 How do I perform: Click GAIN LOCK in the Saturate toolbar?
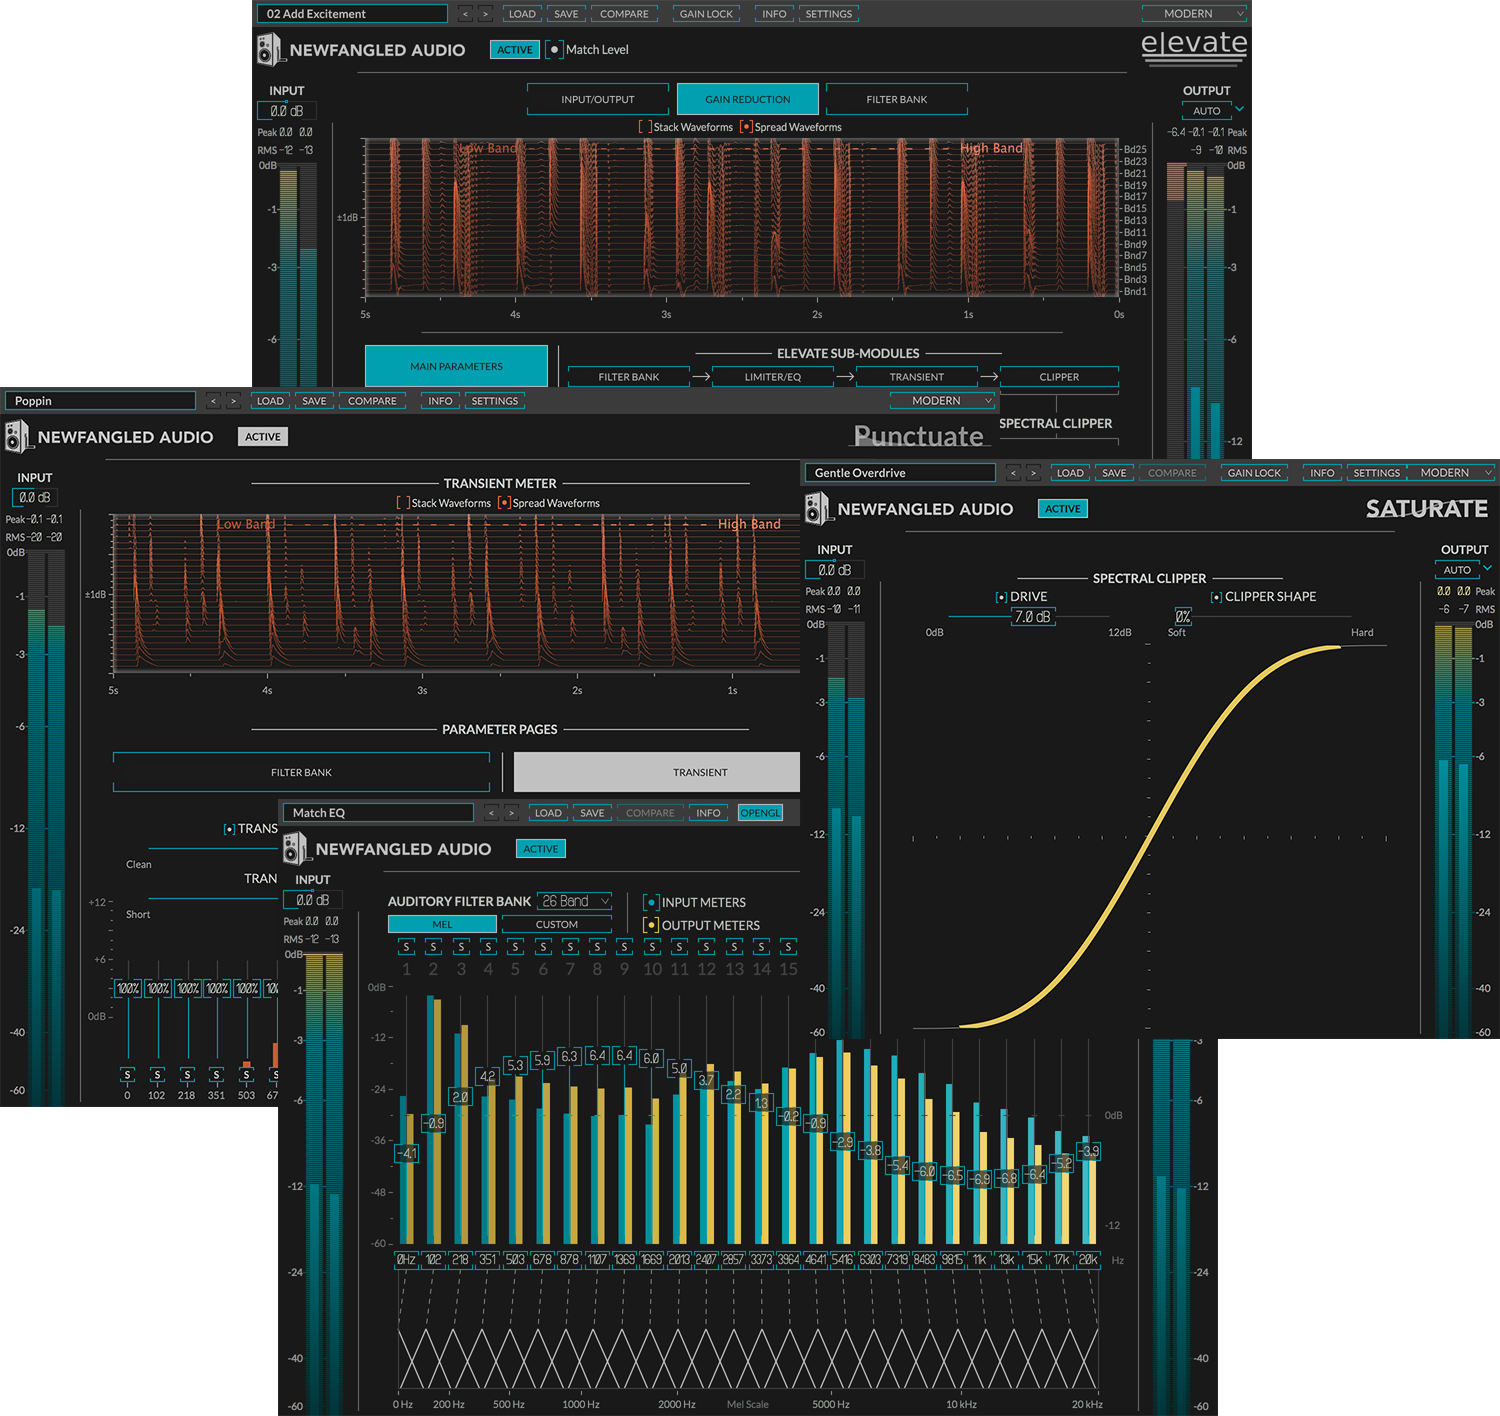point(1254,473)
